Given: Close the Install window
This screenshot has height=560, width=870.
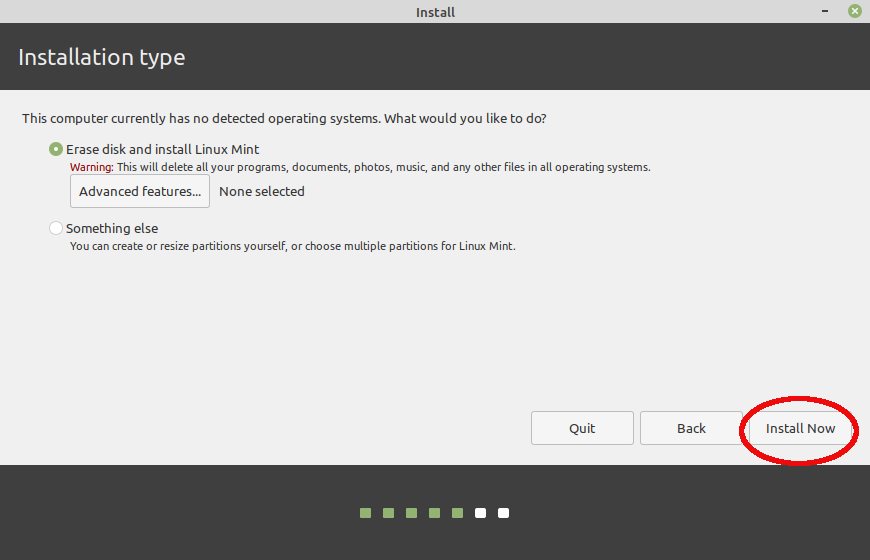Looking at the screenshot, I should 854,11.
